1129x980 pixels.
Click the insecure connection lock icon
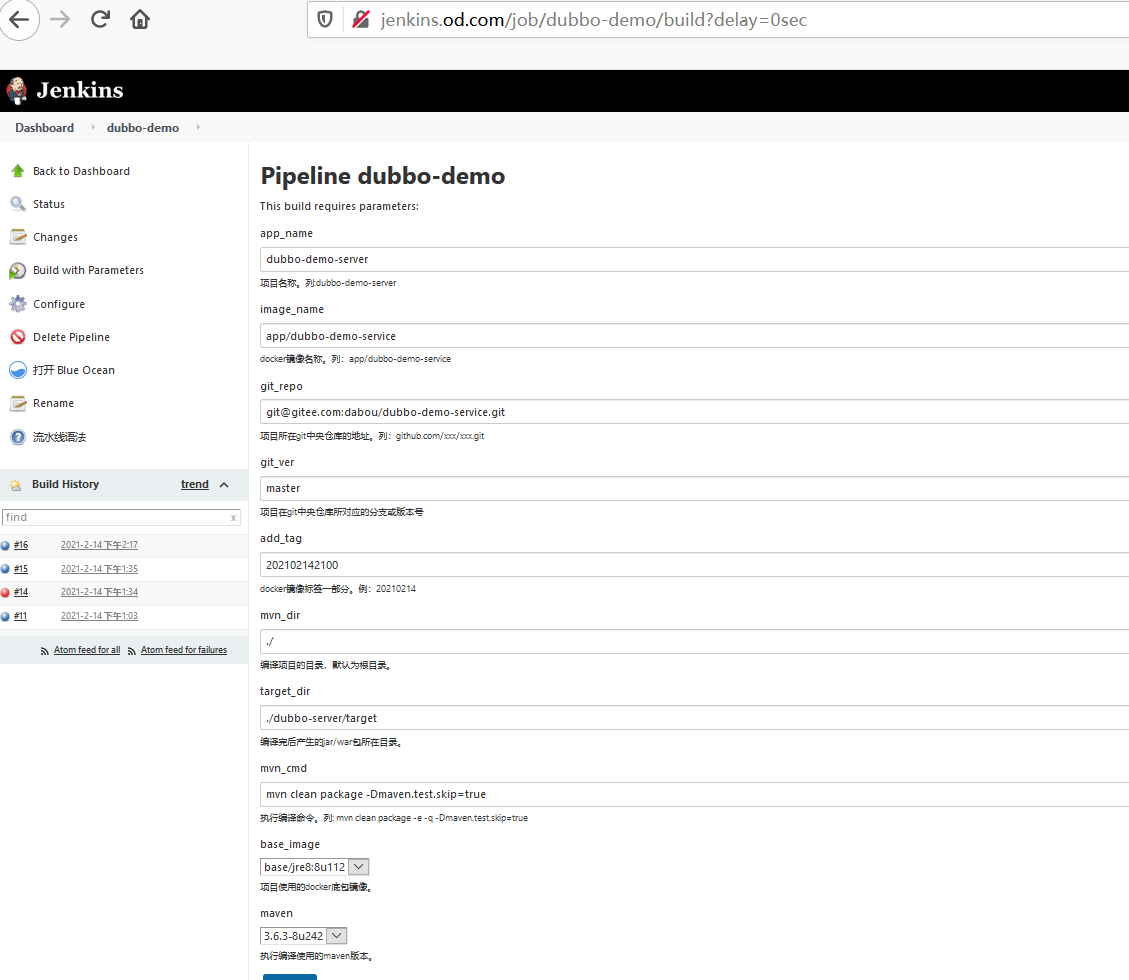(x=361, y=19)
